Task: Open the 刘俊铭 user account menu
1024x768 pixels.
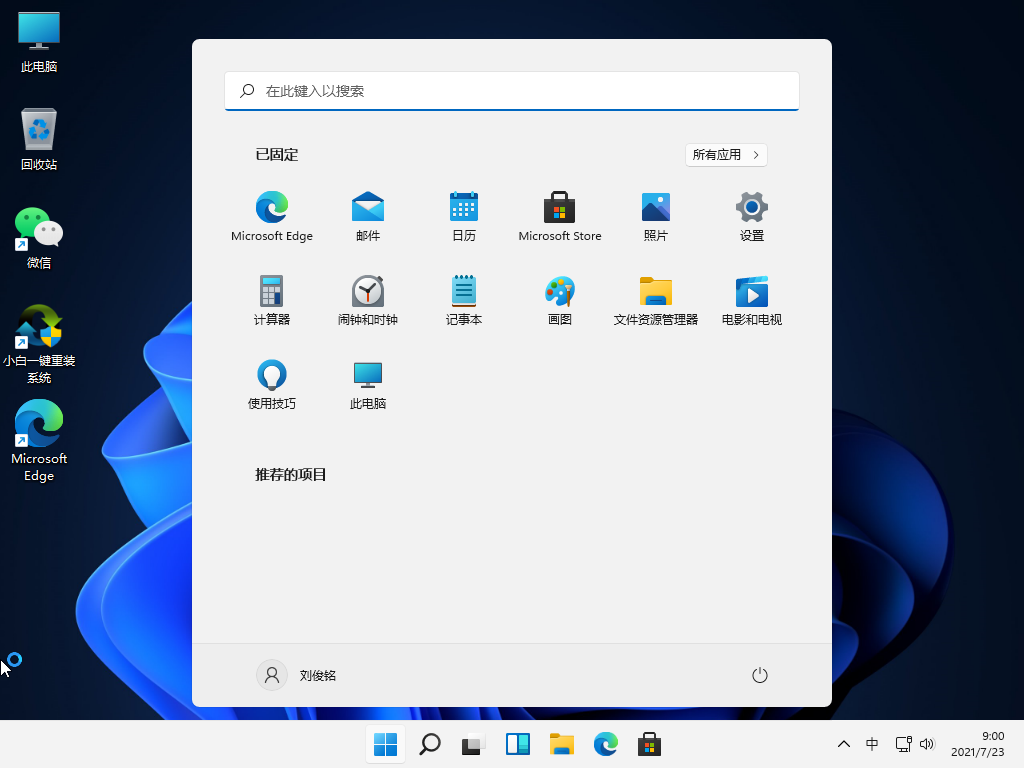Action: (x=297, y=675)
